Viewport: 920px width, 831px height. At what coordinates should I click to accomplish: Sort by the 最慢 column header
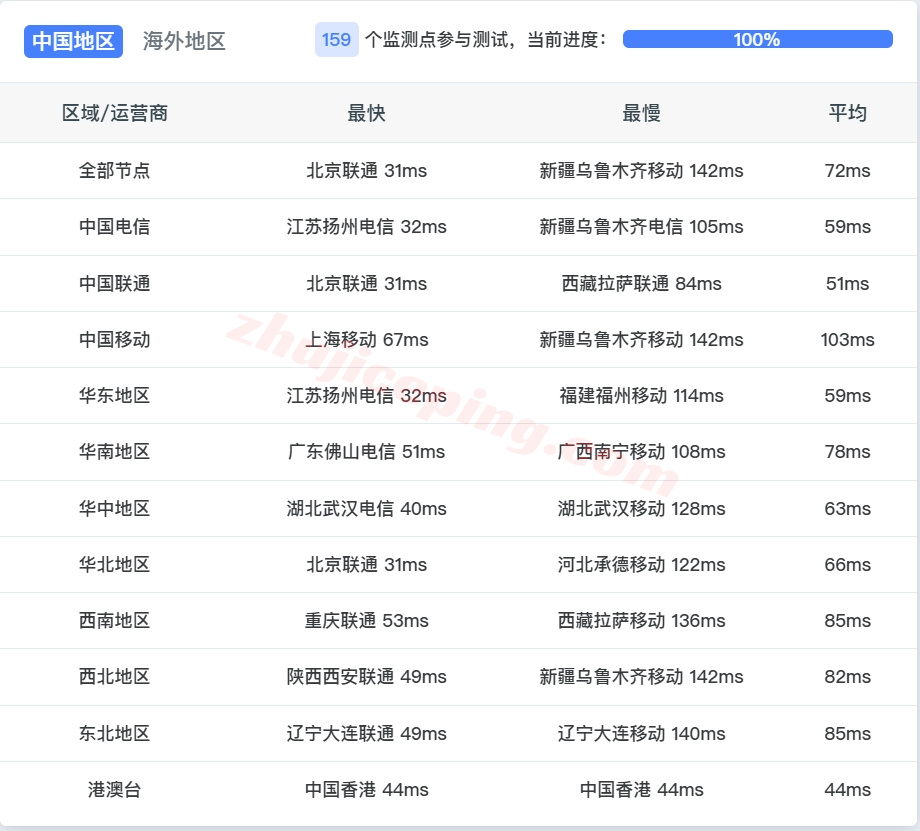point(641,113)
